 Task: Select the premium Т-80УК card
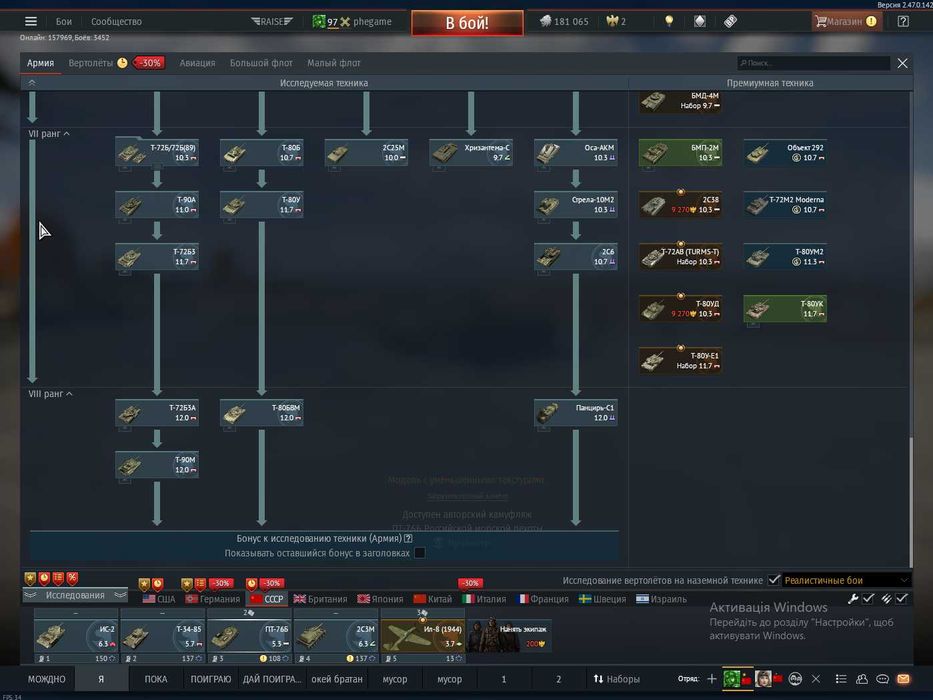pos(785,309)
